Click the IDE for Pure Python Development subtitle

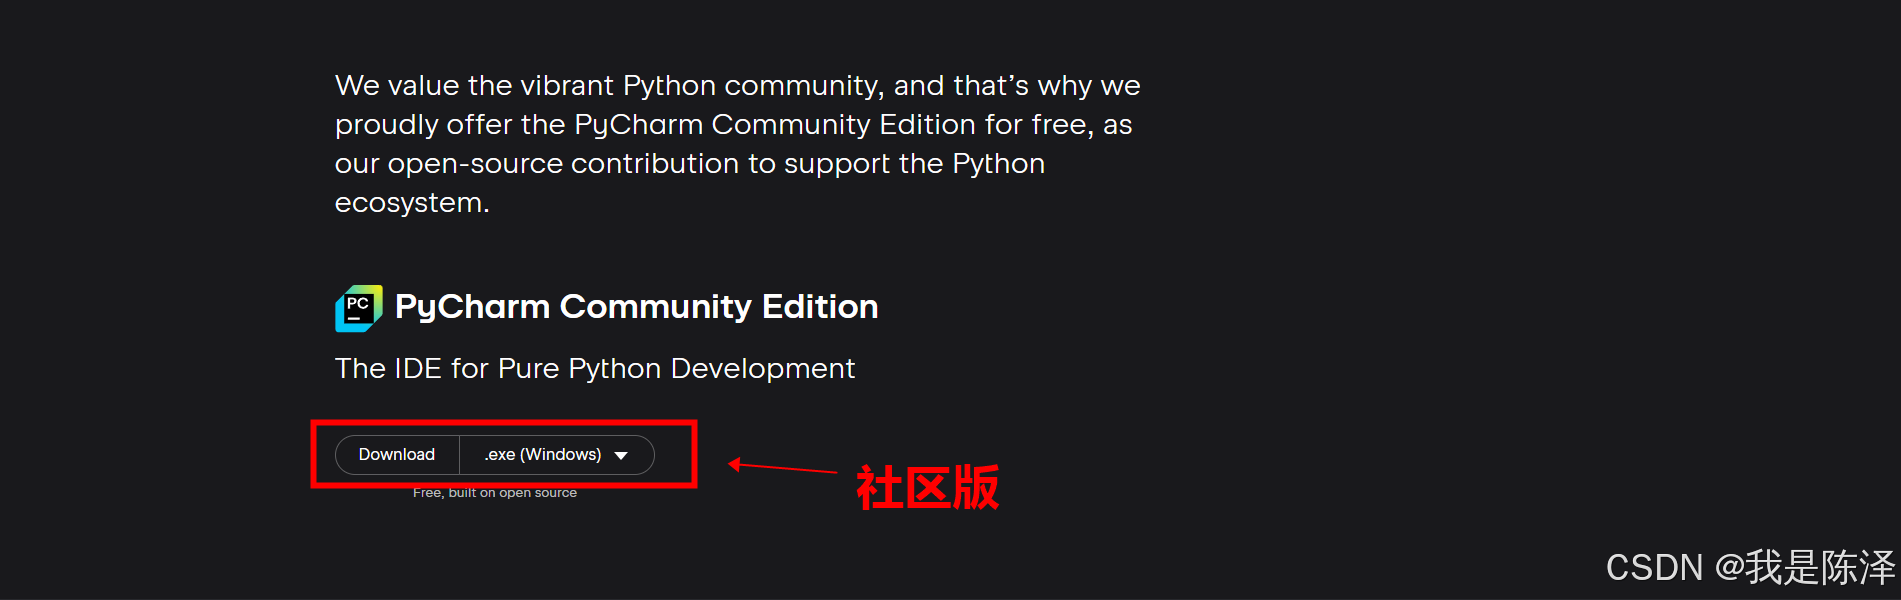(x=595, y=368)
